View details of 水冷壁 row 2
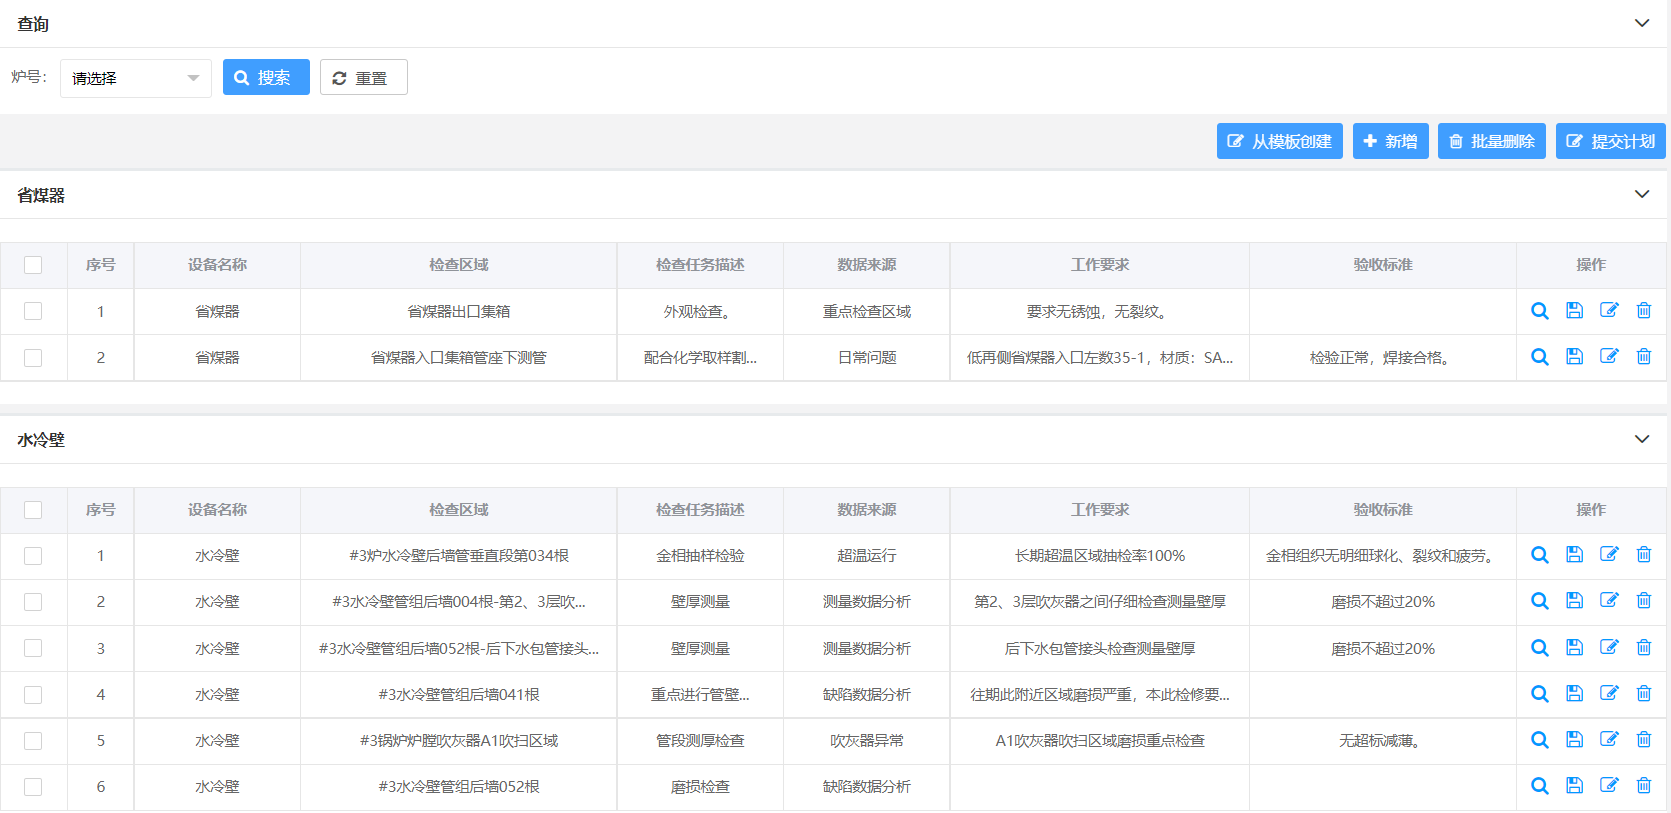Image resolution: width=1671 pixels, height=813 pixels. tap(1540, 601)
